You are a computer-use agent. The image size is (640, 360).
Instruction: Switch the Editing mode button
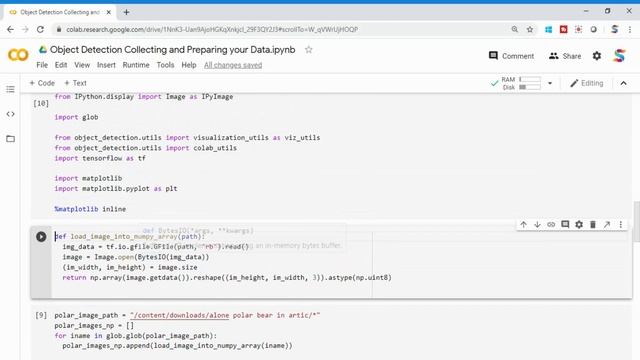[x=587, y=83]
